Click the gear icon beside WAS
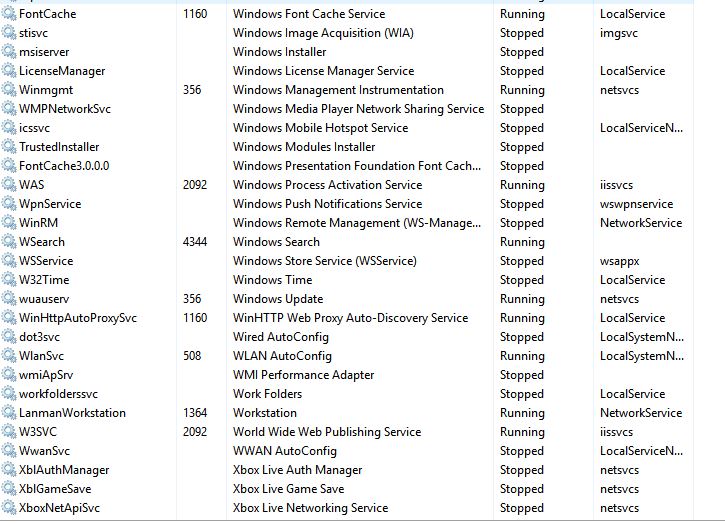Screen dimensions: 725x525 coord(9,185)
